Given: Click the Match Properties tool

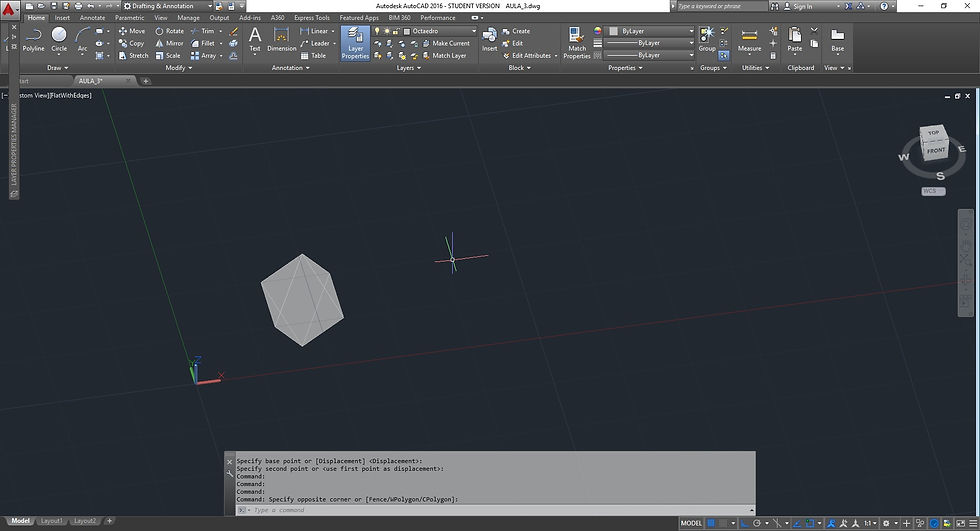Looking at the screenshot, I should [577, 42].
